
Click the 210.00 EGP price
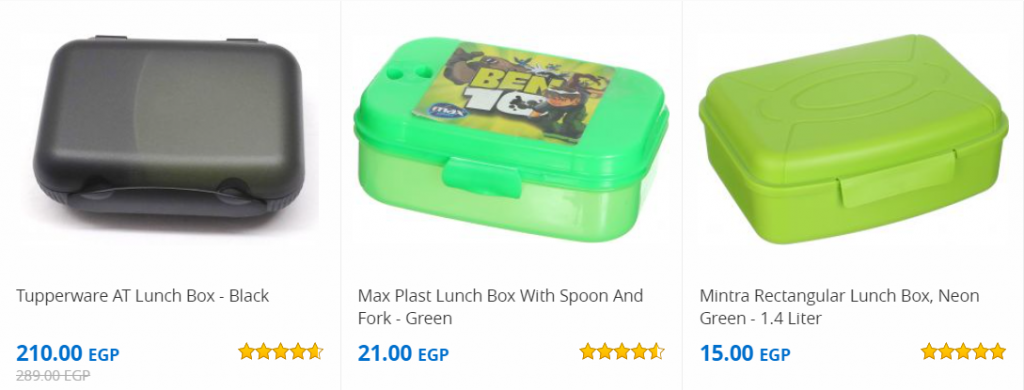[x=68, y=354]
